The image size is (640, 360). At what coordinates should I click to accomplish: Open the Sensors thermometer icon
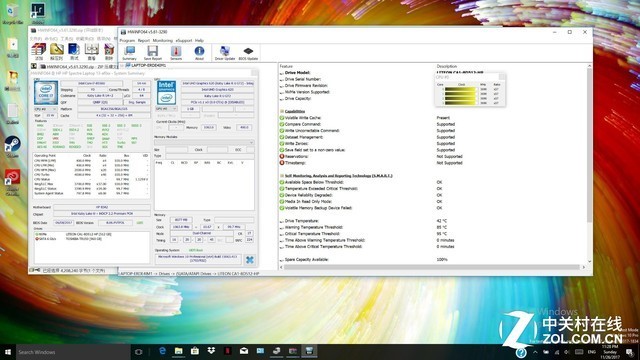176,53
